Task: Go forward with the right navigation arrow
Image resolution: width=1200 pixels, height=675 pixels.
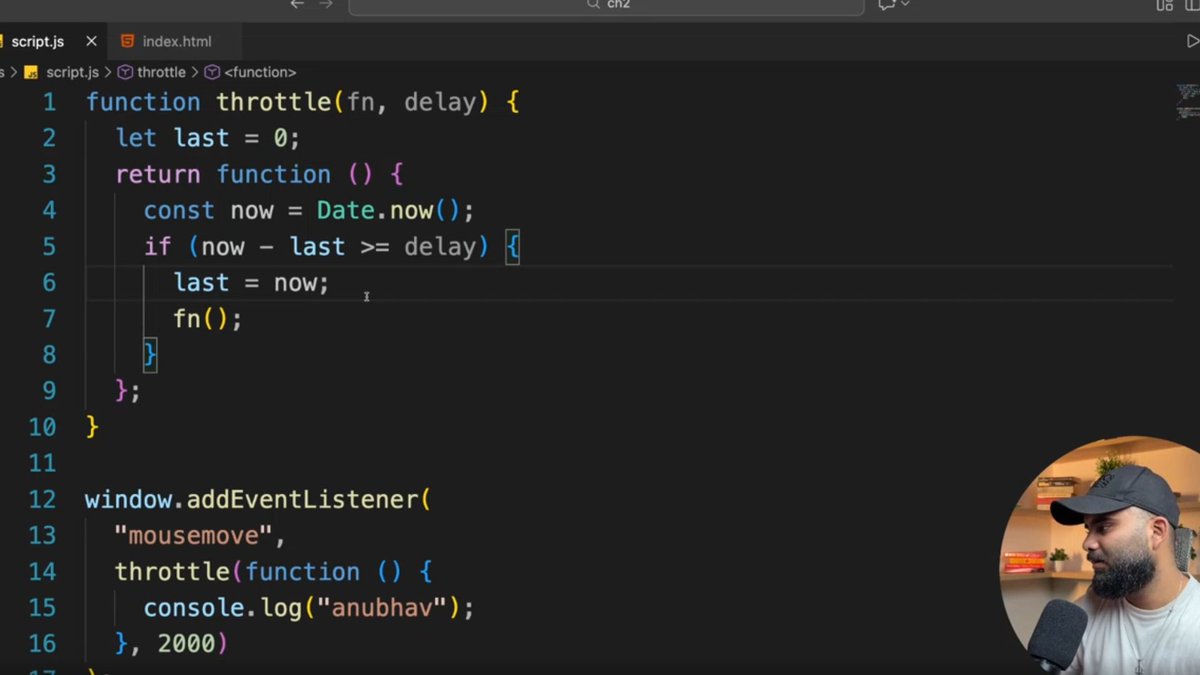Action: click(x=325, y=4)
